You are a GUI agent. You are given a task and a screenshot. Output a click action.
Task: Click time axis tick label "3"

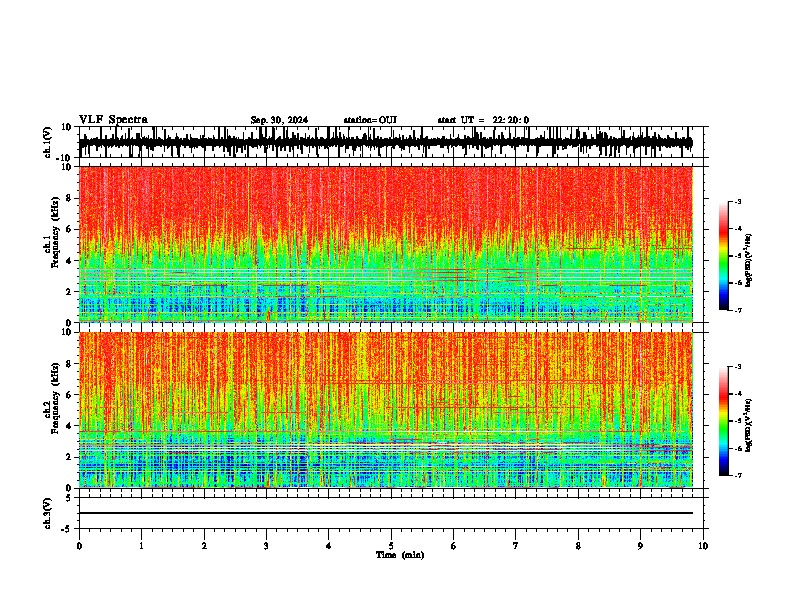click(x=266, y=546)
